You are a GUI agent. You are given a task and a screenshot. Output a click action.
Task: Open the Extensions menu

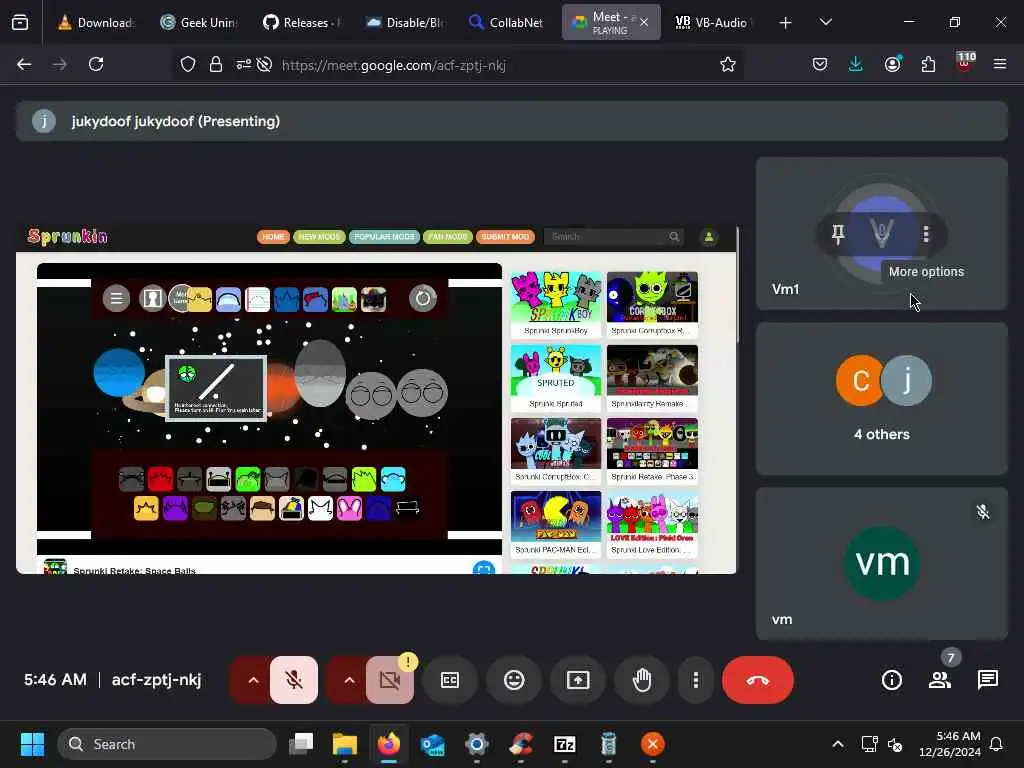pyautogui.click(x=928, y=64)
